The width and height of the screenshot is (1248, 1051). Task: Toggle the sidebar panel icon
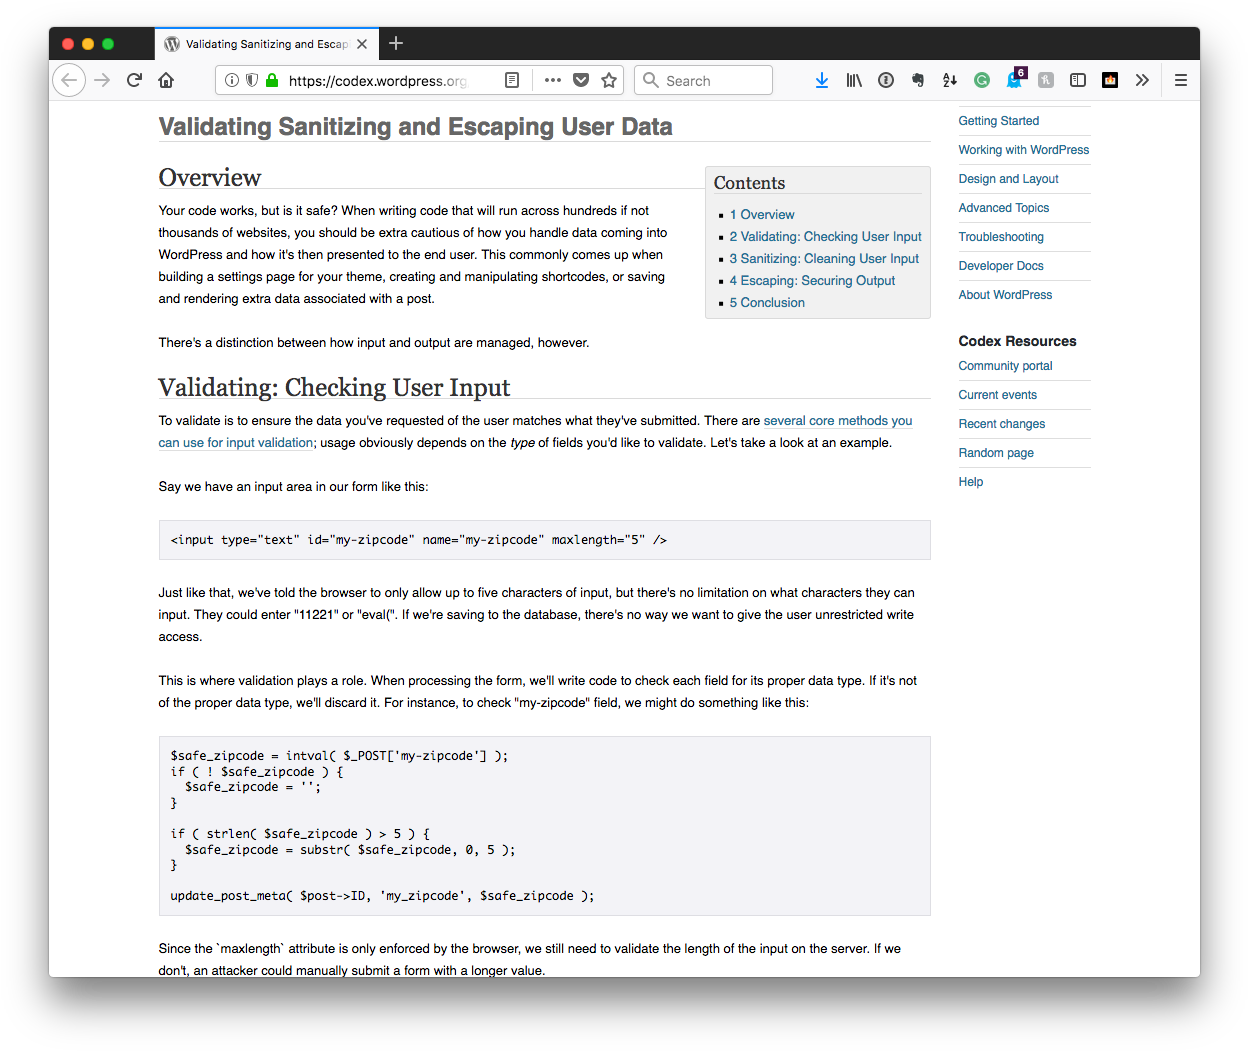[1078, 80]
